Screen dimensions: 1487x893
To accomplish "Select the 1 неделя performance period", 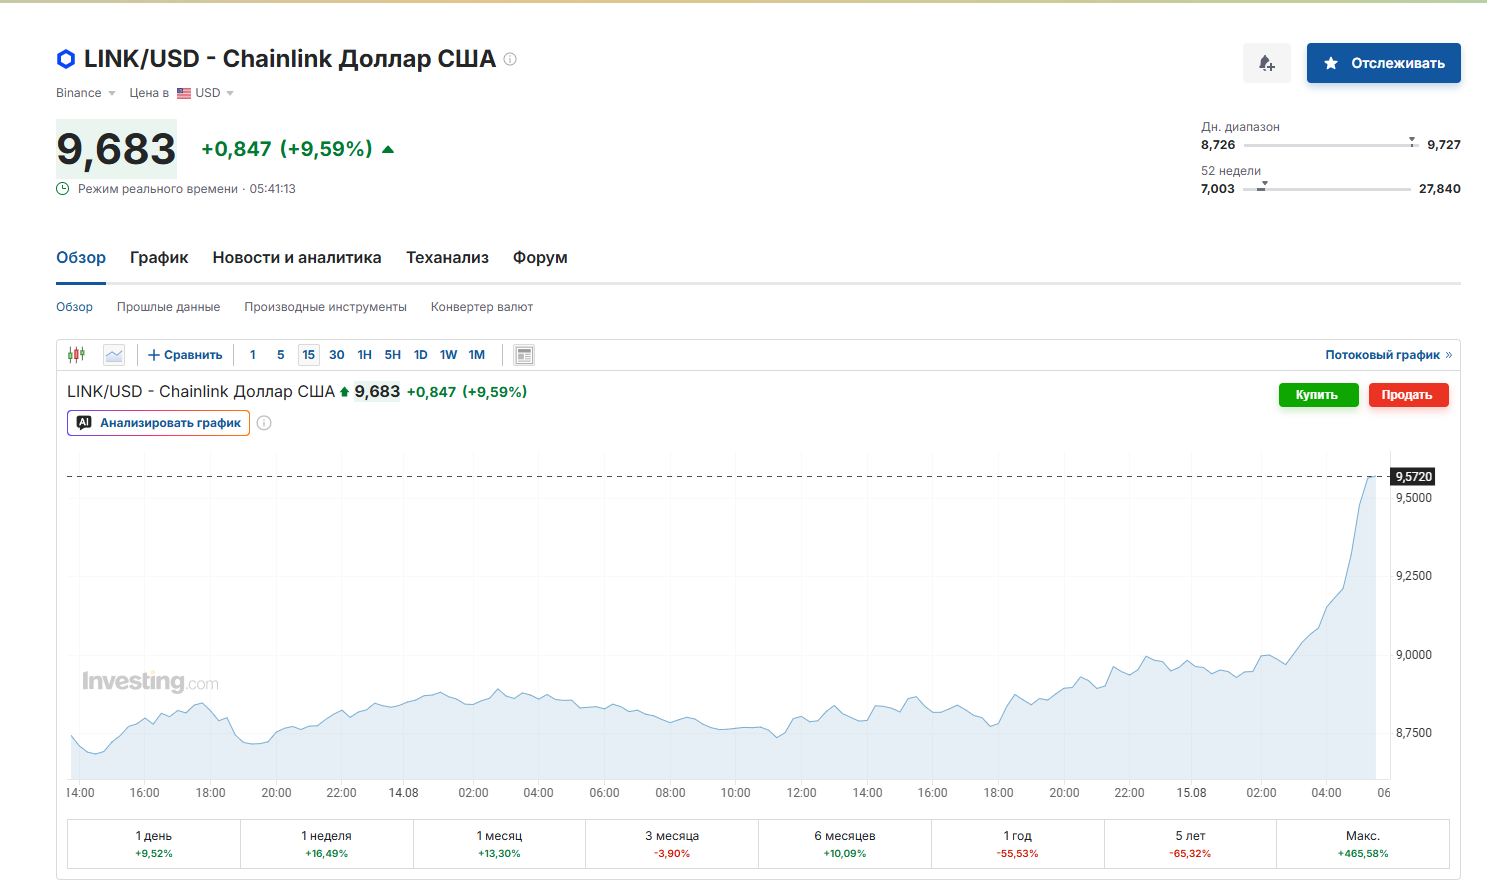I will pyautogui.click(x=327, y=844).
